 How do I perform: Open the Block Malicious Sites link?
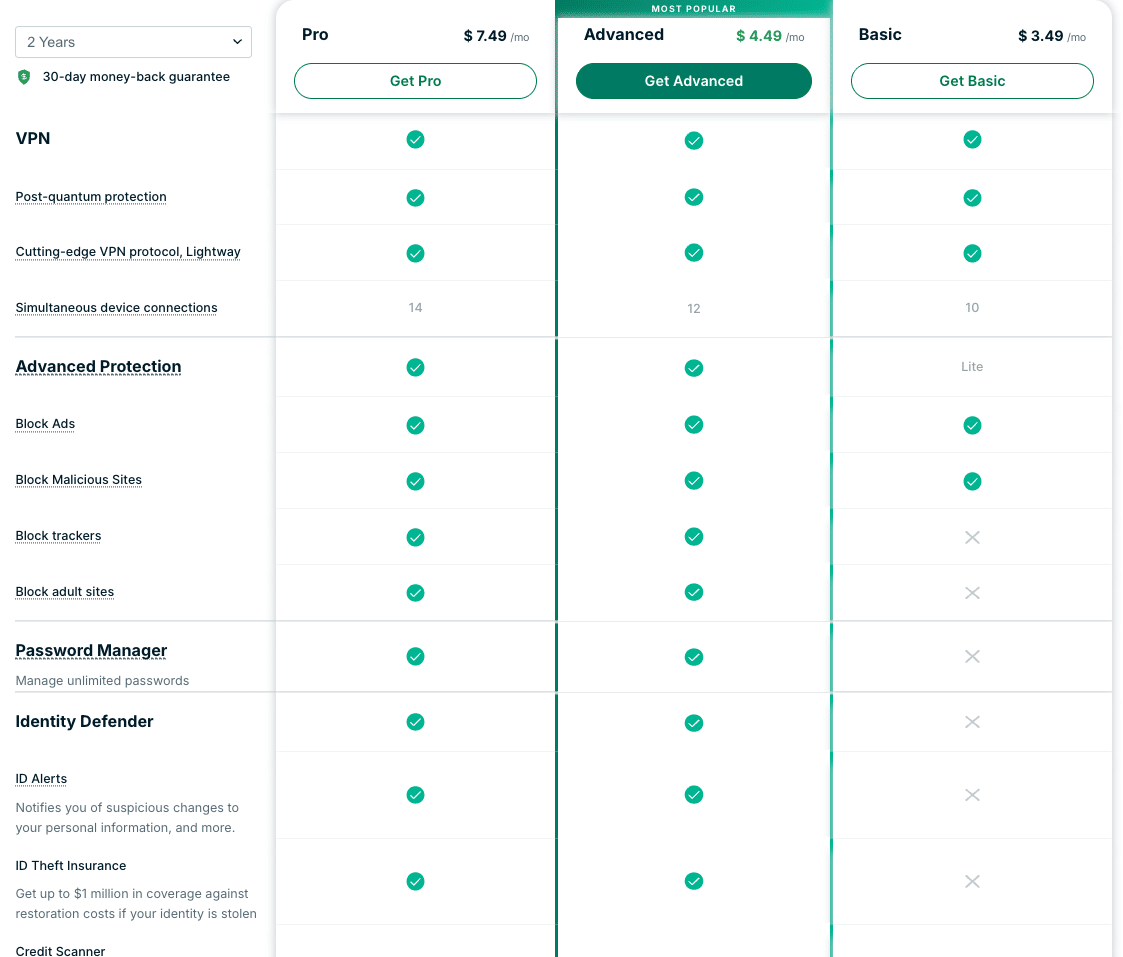[x=78, y=479]
